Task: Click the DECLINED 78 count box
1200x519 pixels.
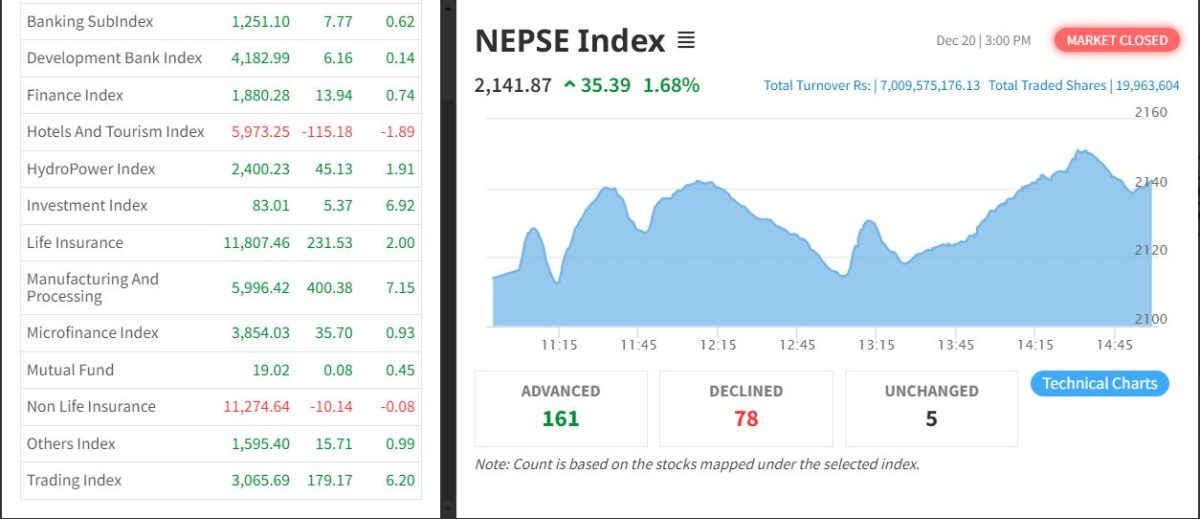Action: [746, 408]
